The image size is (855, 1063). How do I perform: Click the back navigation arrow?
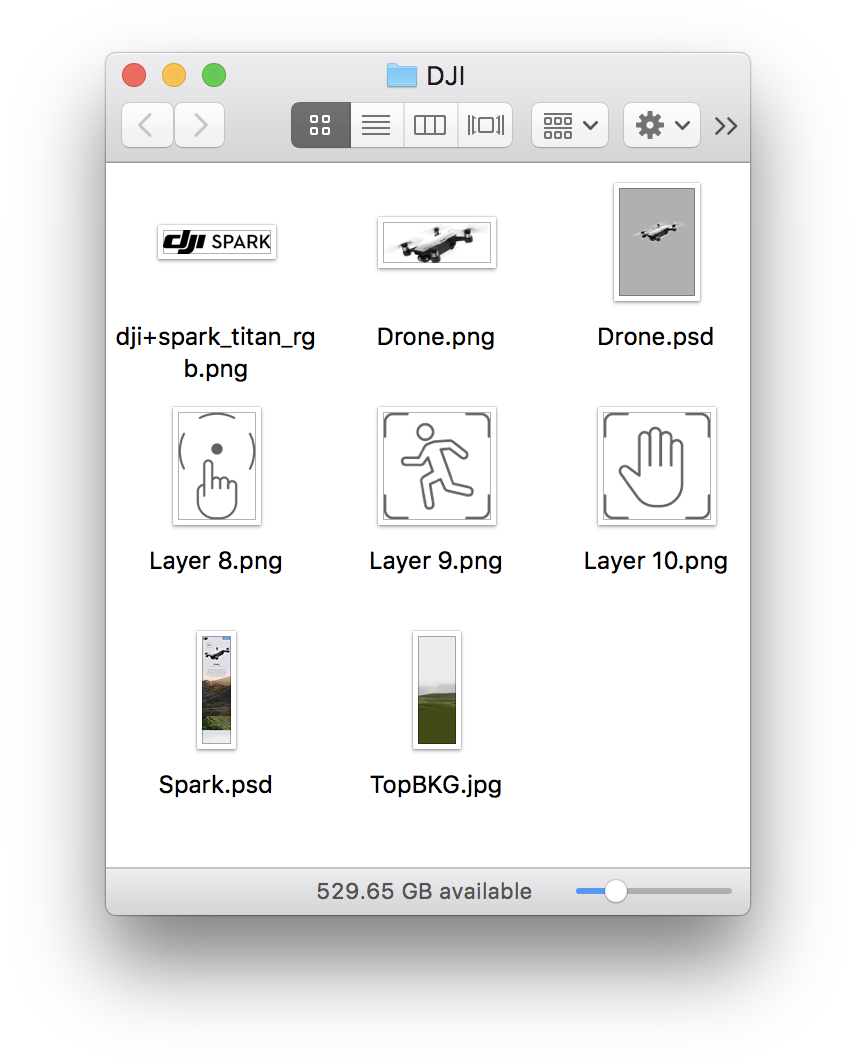click(x=147, y=124)
